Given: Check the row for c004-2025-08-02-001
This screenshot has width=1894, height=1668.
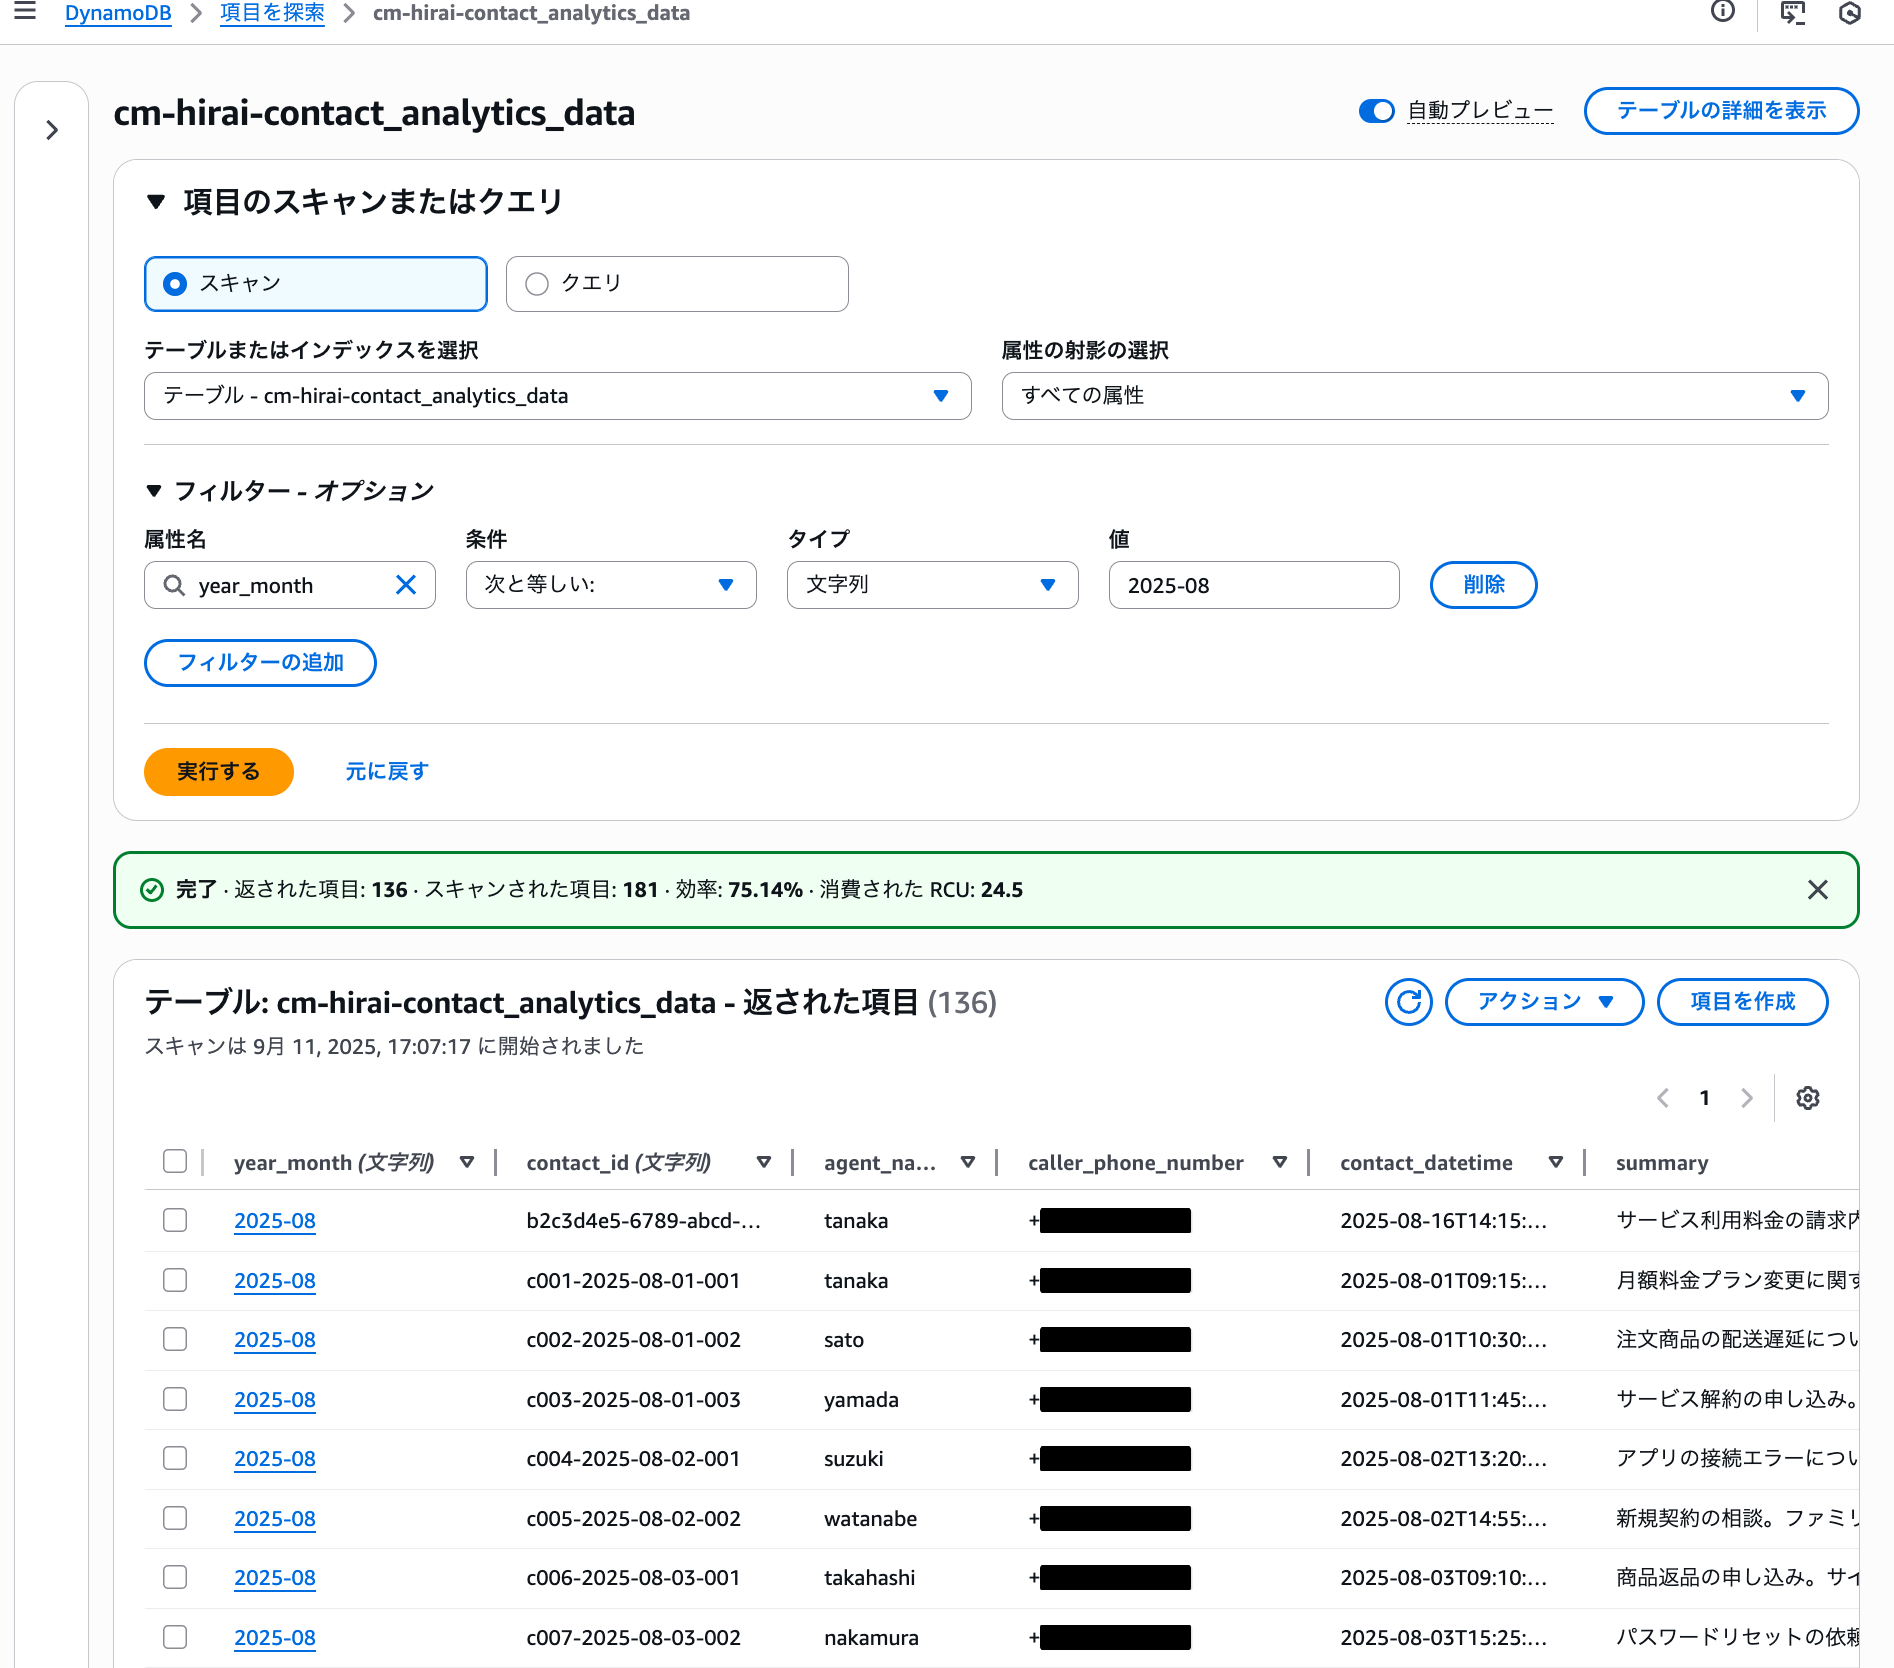Looking at the screenshot, I should (175, 1458).
